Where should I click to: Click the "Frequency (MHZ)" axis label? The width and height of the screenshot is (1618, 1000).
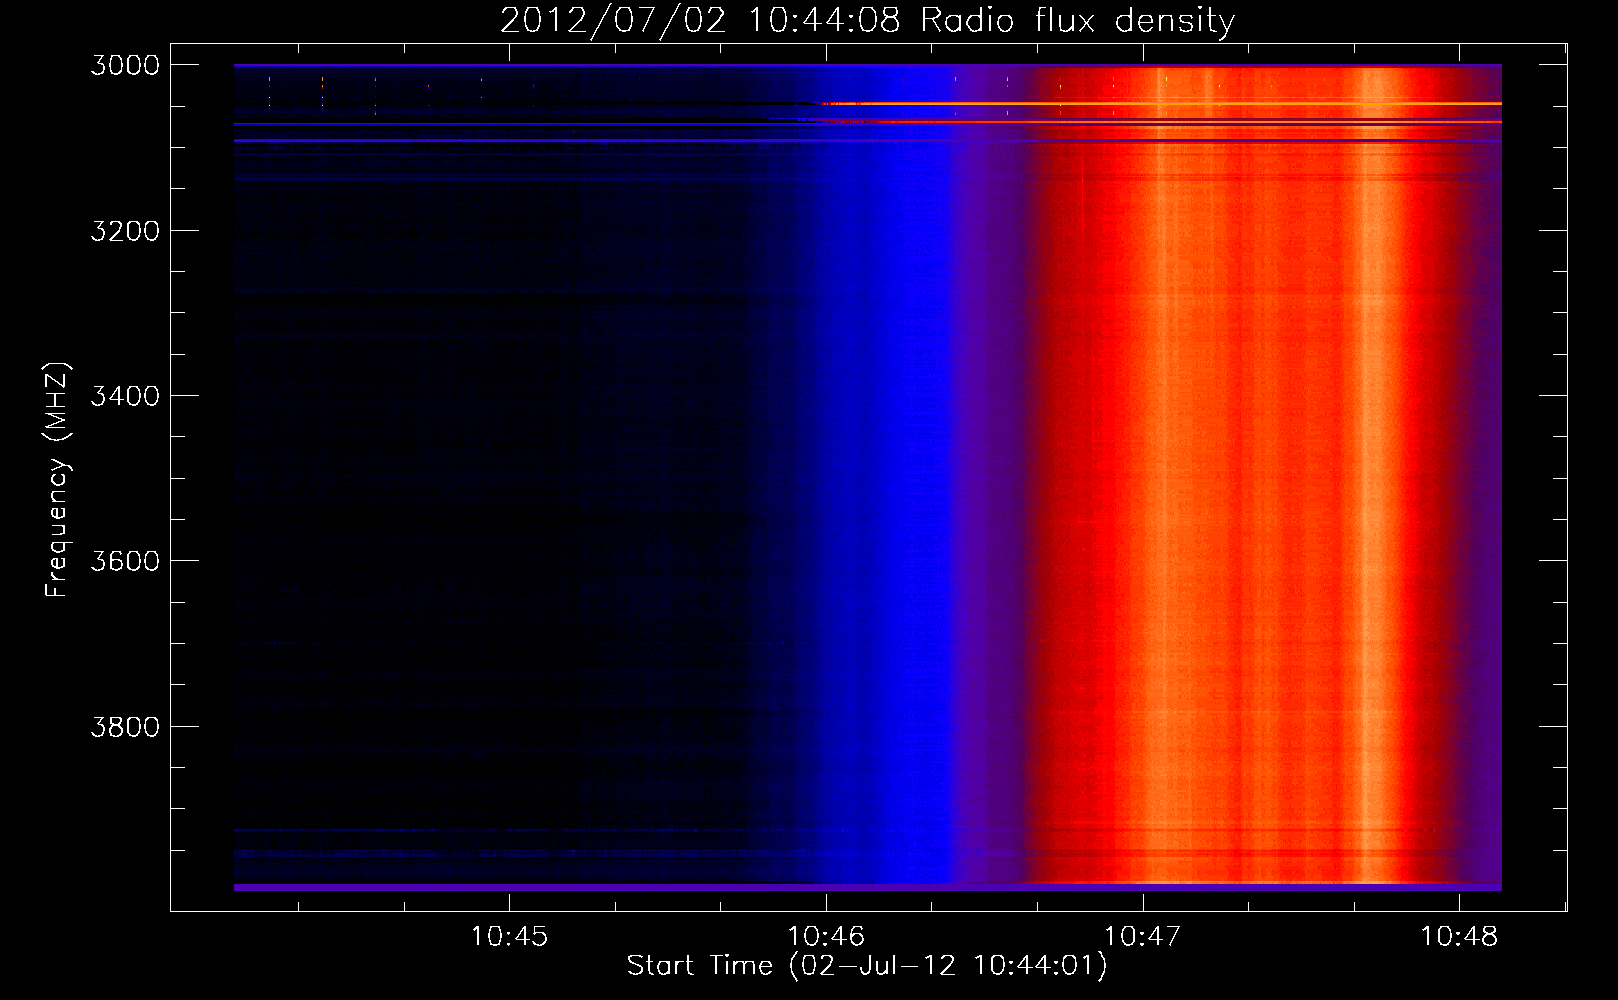(57, 480)
